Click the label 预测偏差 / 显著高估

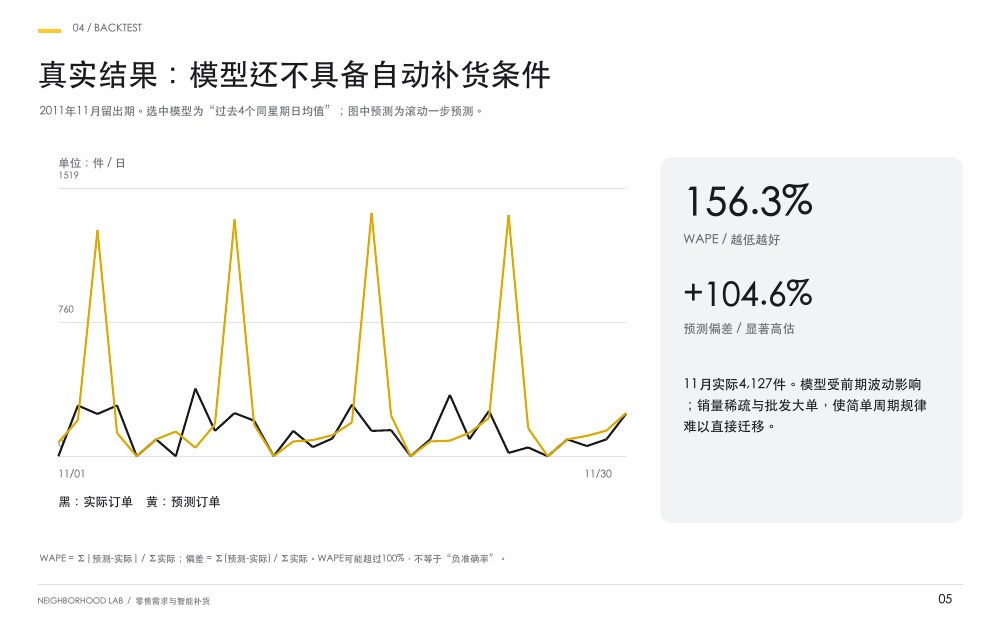739,328
